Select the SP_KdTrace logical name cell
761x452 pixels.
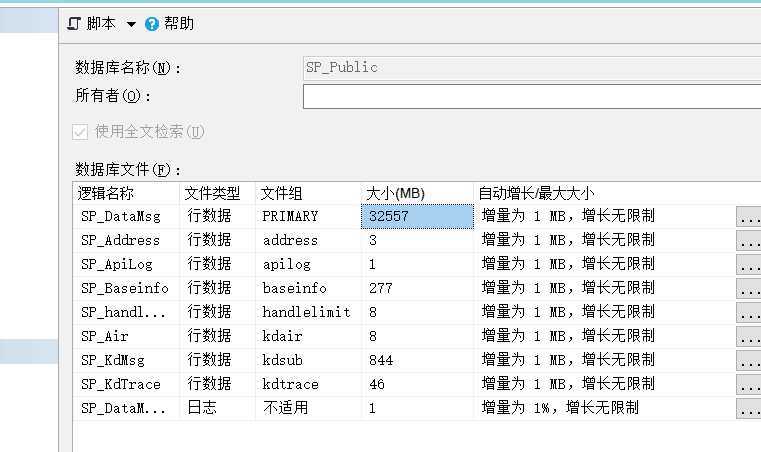(126, 385)
